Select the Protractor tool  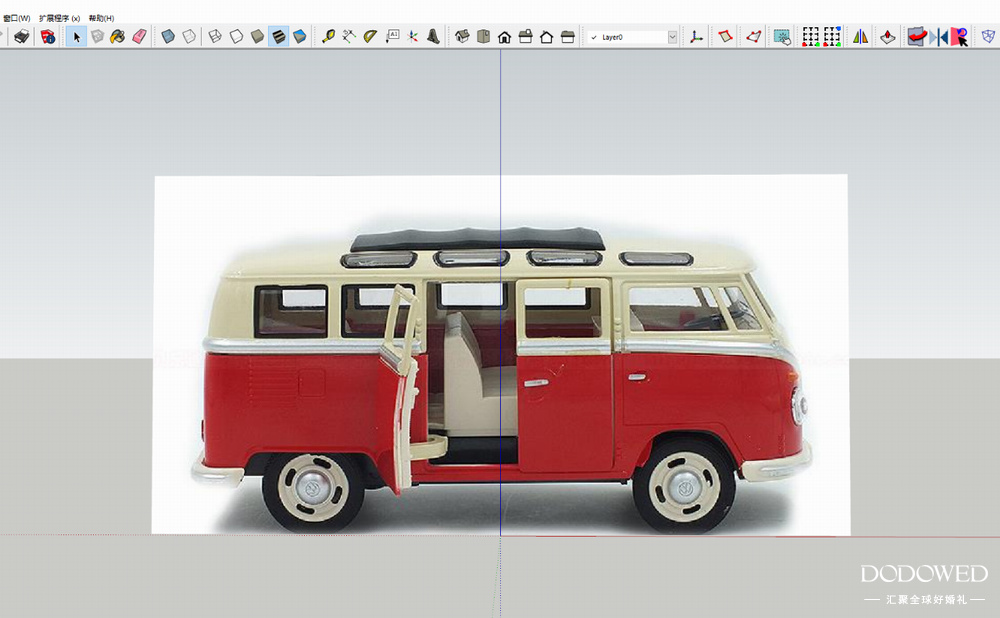coord(370,37)
